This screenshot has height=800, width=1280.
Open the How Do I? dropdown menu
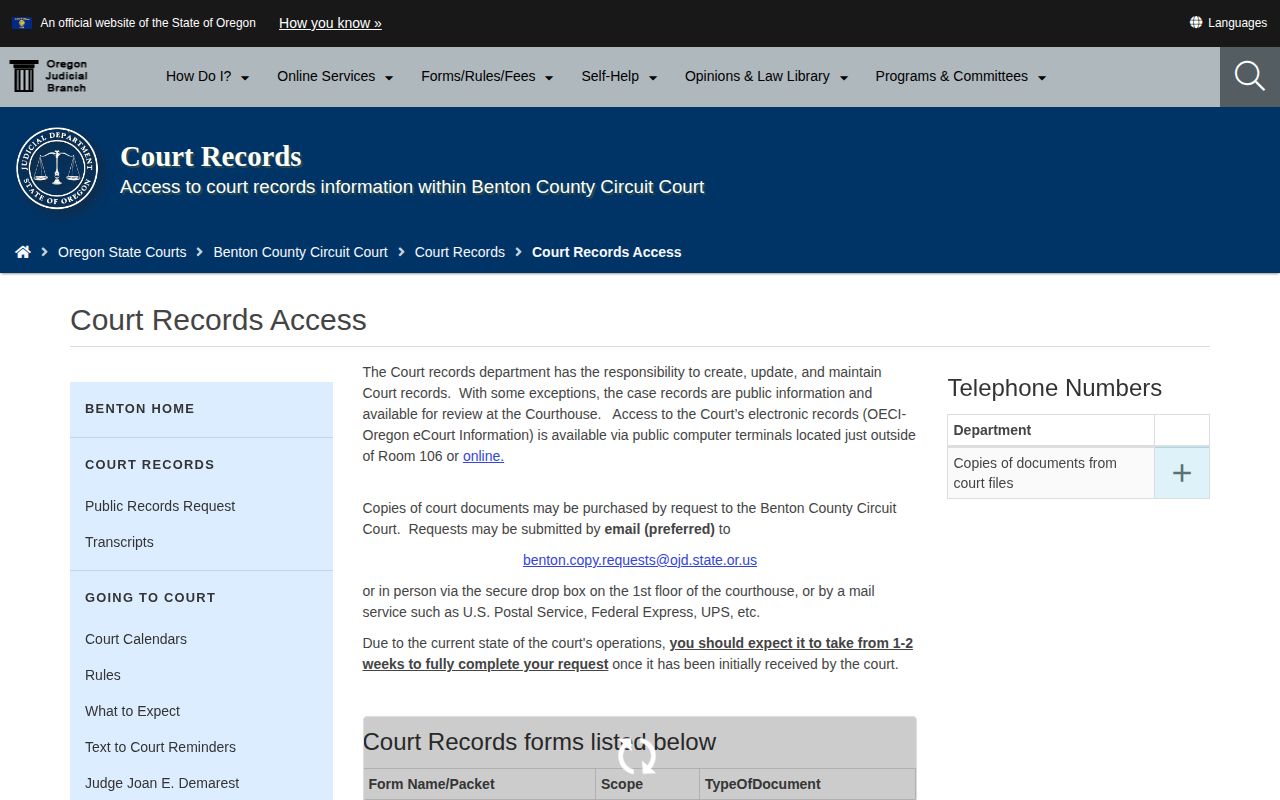tap(207, 76)
